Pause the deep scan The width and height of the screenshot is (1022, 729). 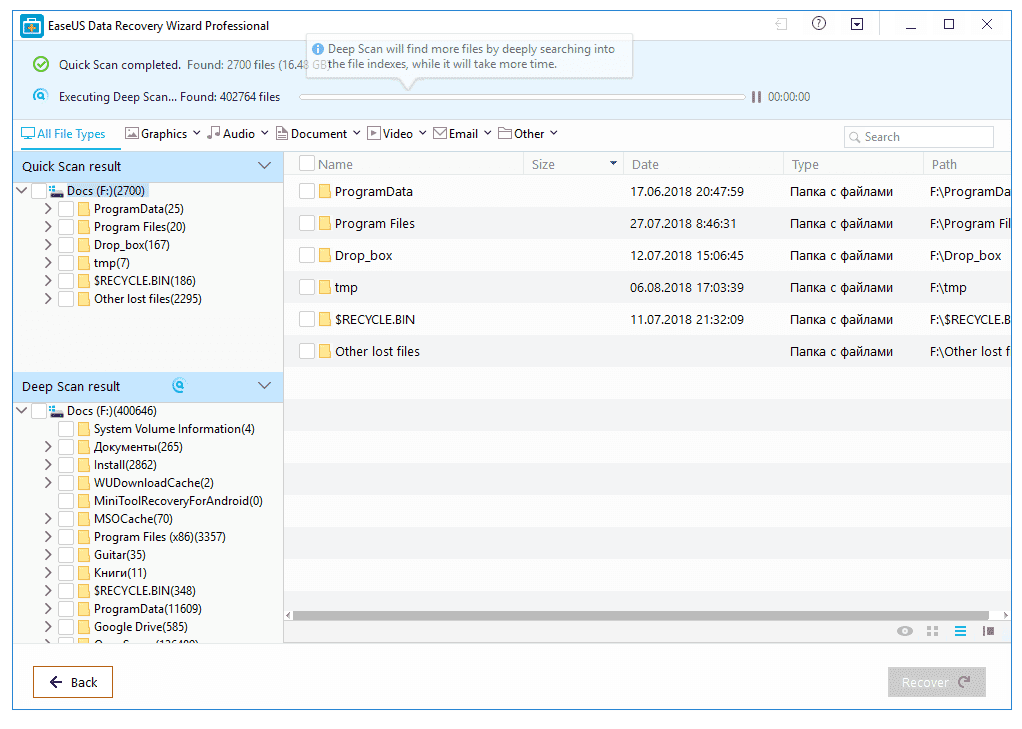point(756,97)
